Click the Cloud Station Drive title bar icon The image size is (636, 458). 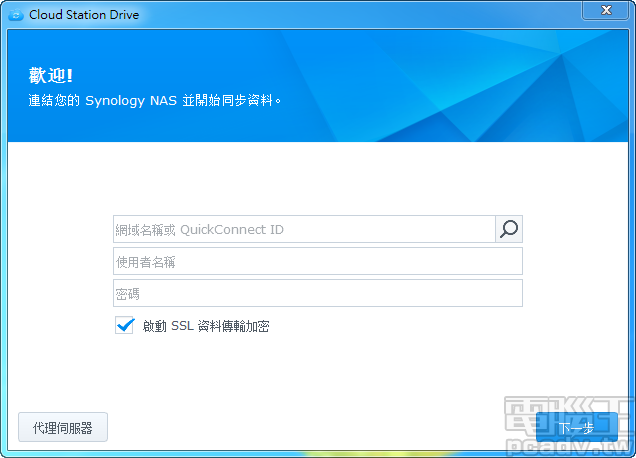16,15
